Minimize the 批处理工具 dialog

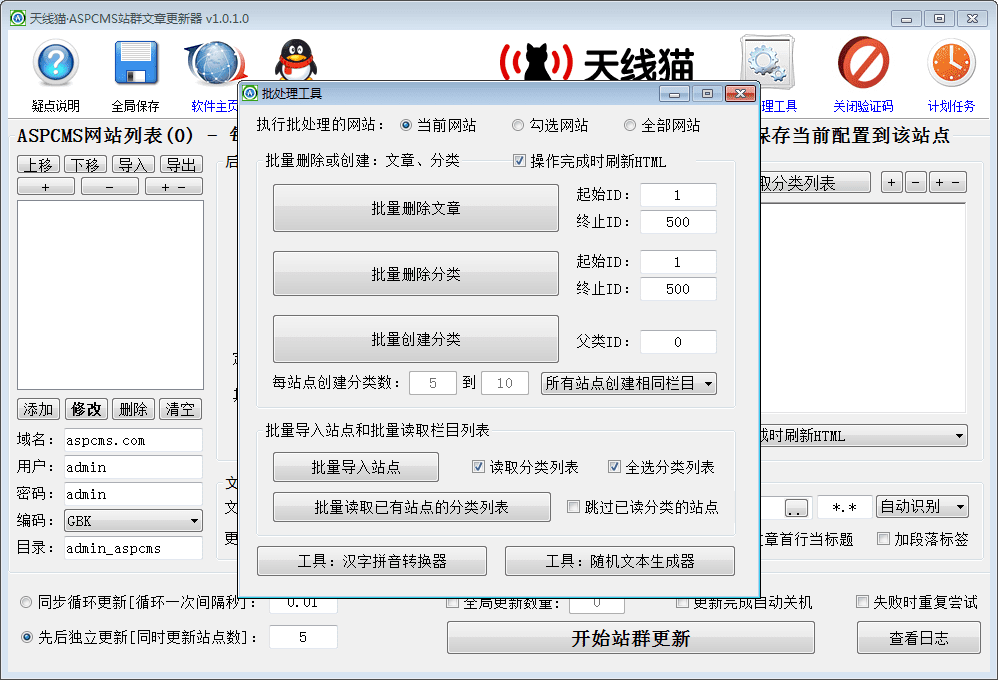coord(674,94)
